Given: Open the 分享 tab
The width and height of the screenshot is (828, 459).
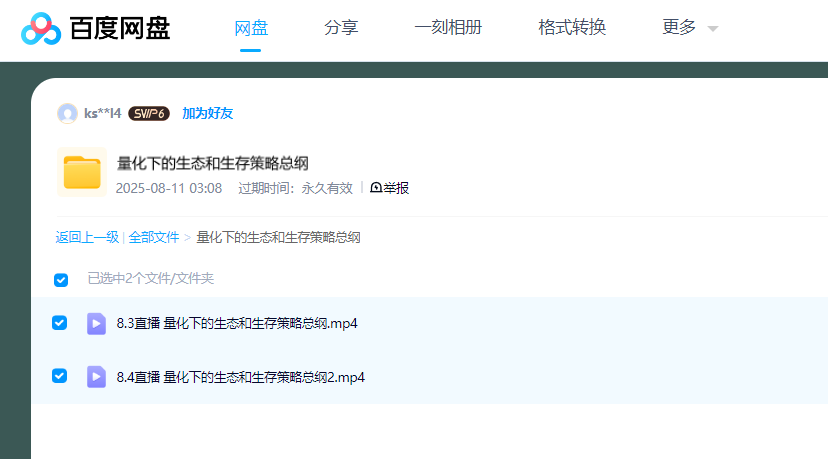Looking at the screenshot, I should pyautogui.click(x=341, y=28).
